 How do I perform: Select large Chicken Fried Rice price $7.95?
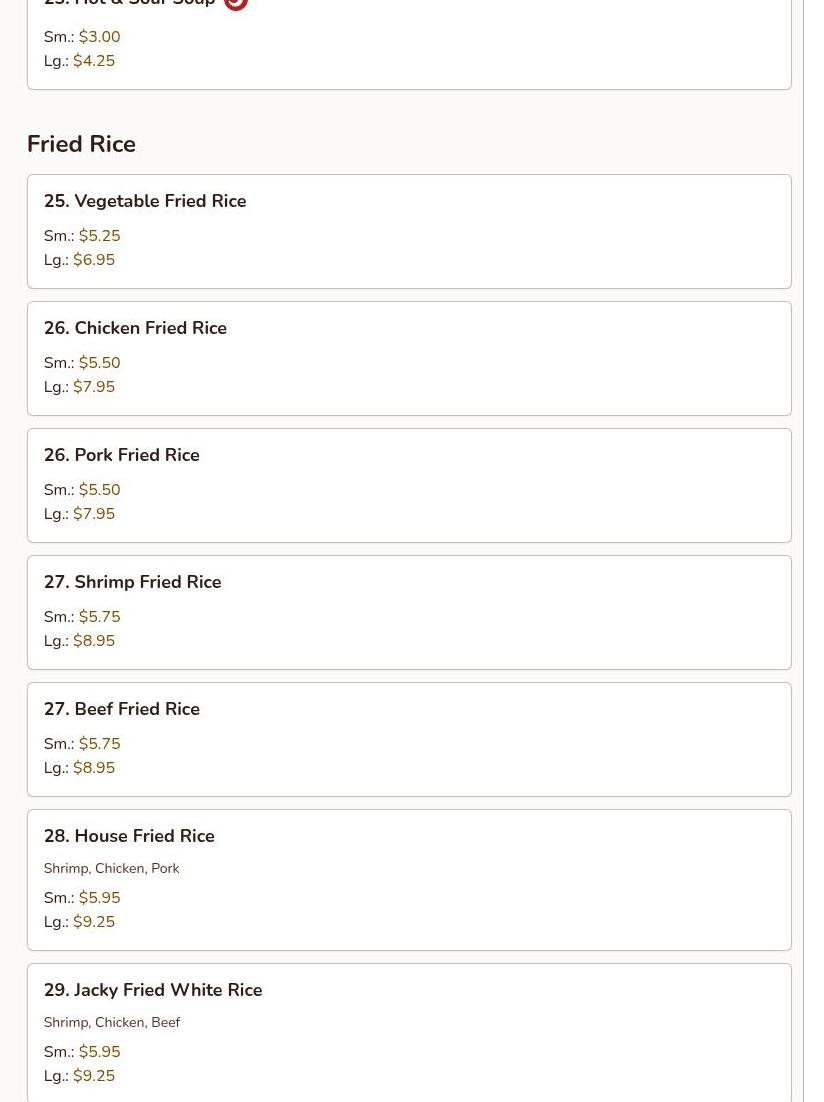tap(94, 387)
